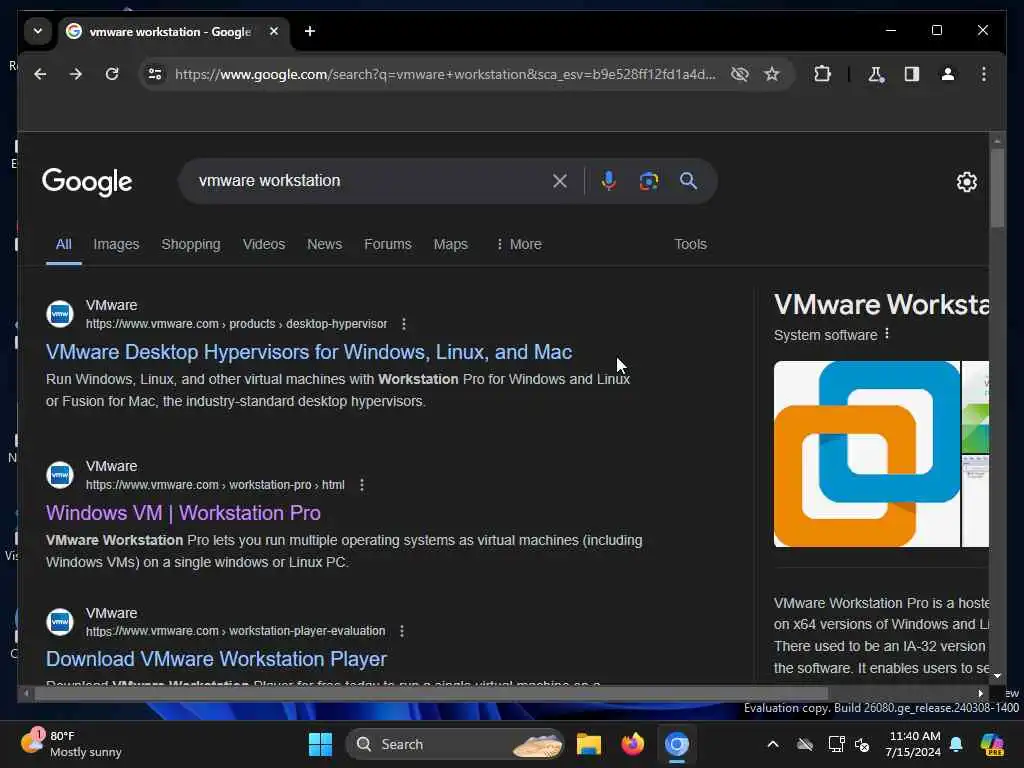1024x768 pixels.
Task: Open the taskbar weather widget
Action: 71,744
